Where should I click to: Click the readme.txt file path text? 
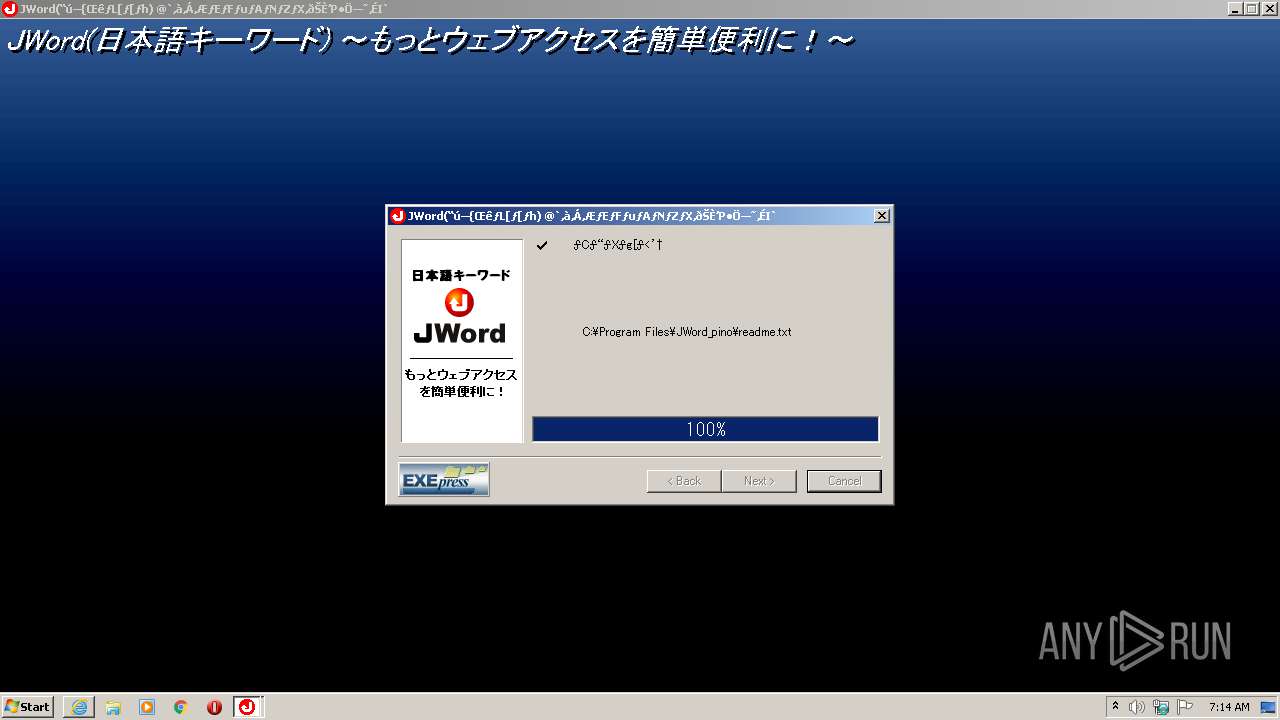click(687, 332)
